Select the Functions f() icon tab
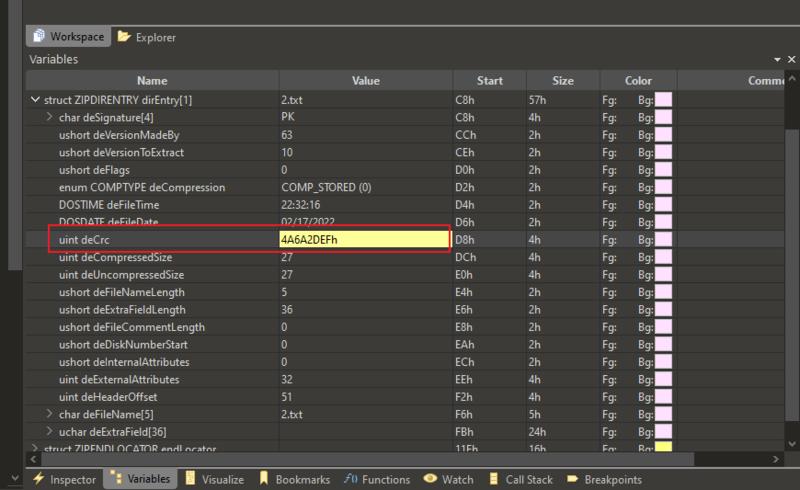 coord(351,479)
